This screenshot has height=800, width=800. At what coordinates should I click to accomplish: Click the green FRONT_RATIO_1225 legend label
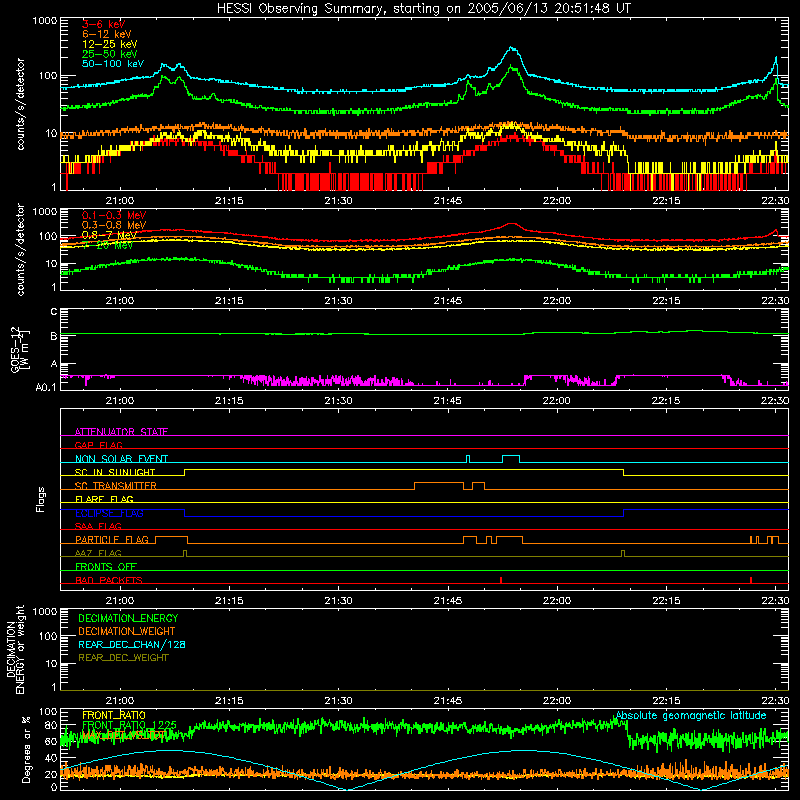(x=129, y=725)
